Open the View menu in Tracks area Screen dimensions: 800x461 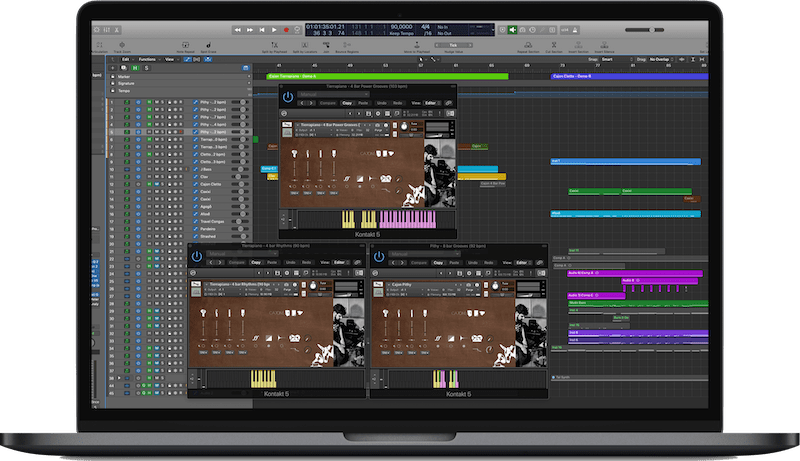[170, 60]
